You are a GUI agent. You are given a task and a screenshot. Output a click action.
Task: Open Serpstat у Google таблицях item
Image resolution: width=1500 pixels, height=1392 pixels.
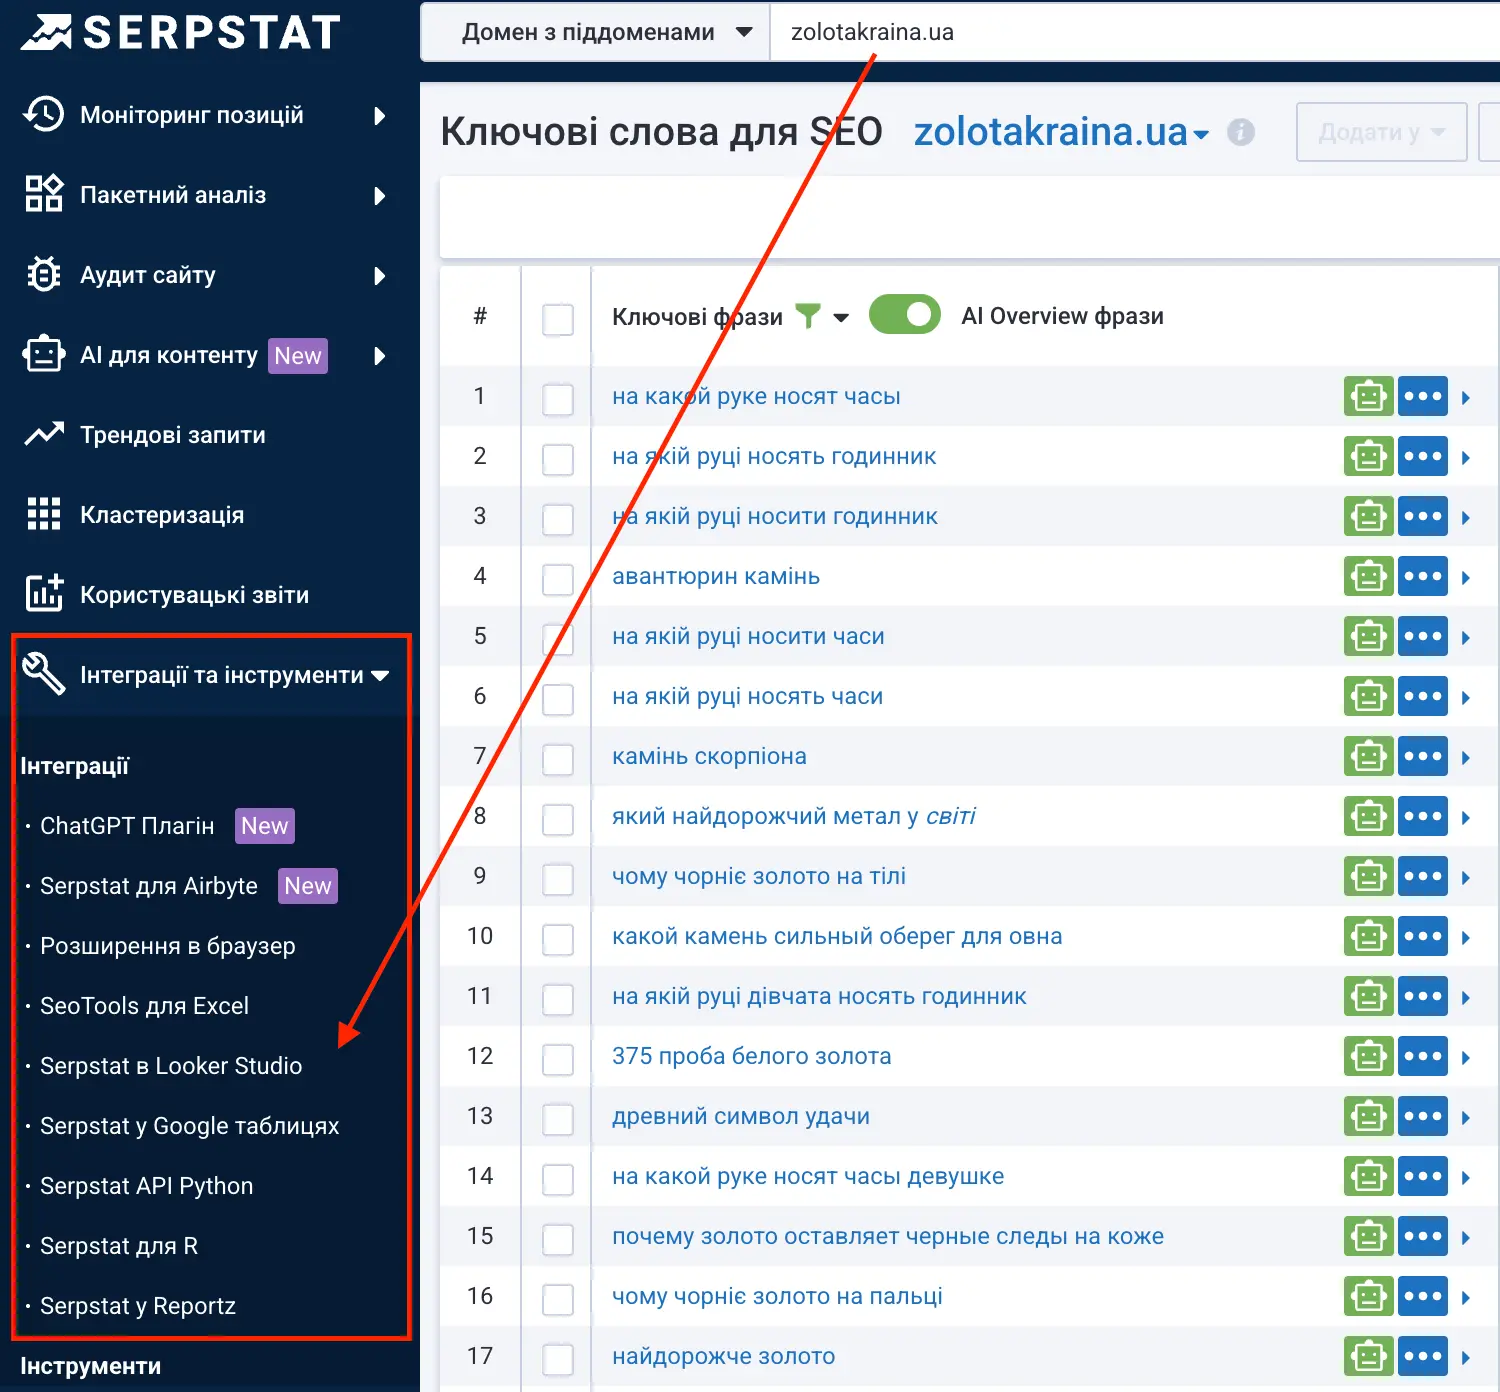click(190, 1126)
